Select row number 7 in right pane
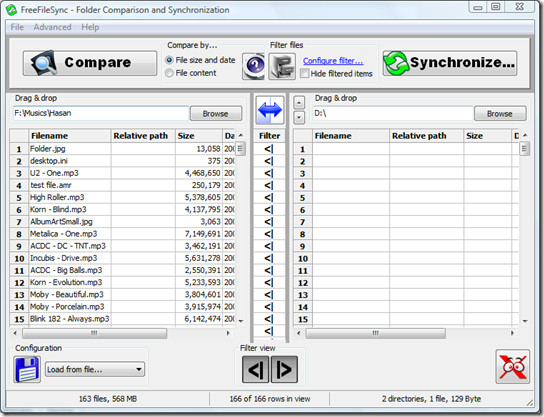Image resolution: width=544 pixels, height=417 pixels. pyautogui.click(x=303, y=222)
